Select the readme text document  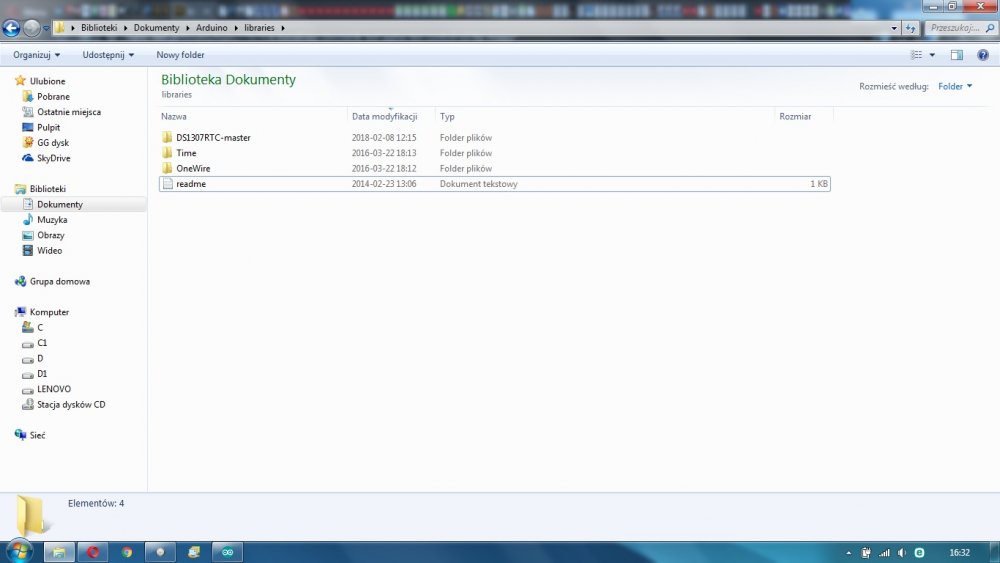pos(190,184)
